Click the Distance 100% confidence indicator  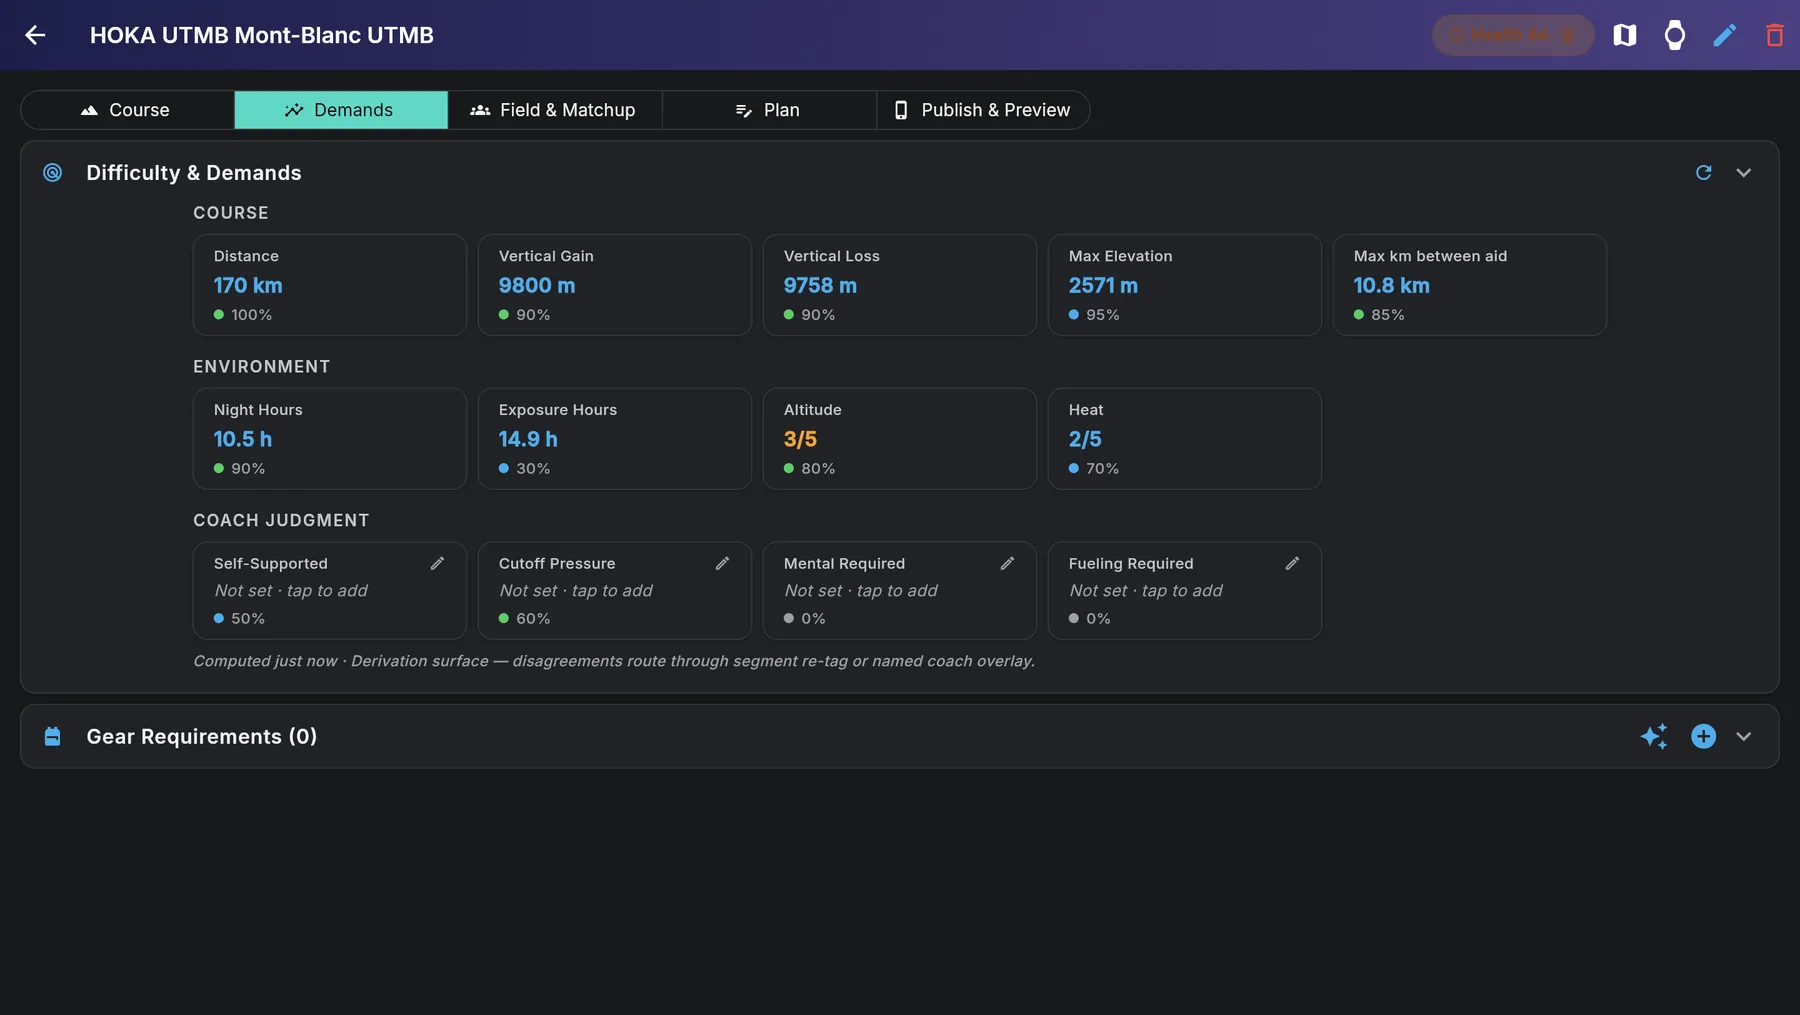[x=243, y=315]
